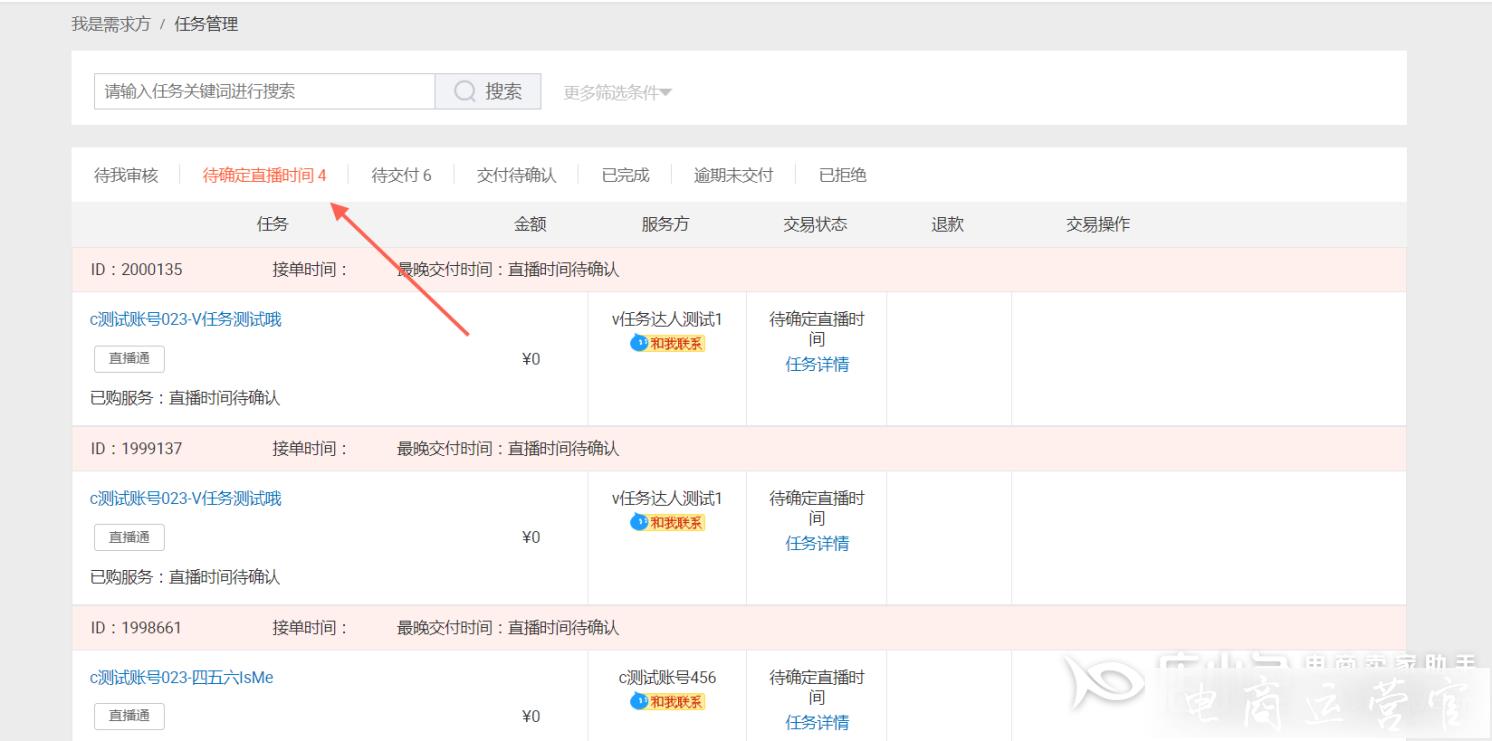This screenshot has height=741, width=1492.
Task: Click ¥0 amount in task 1998661
Action: (531, 717)
